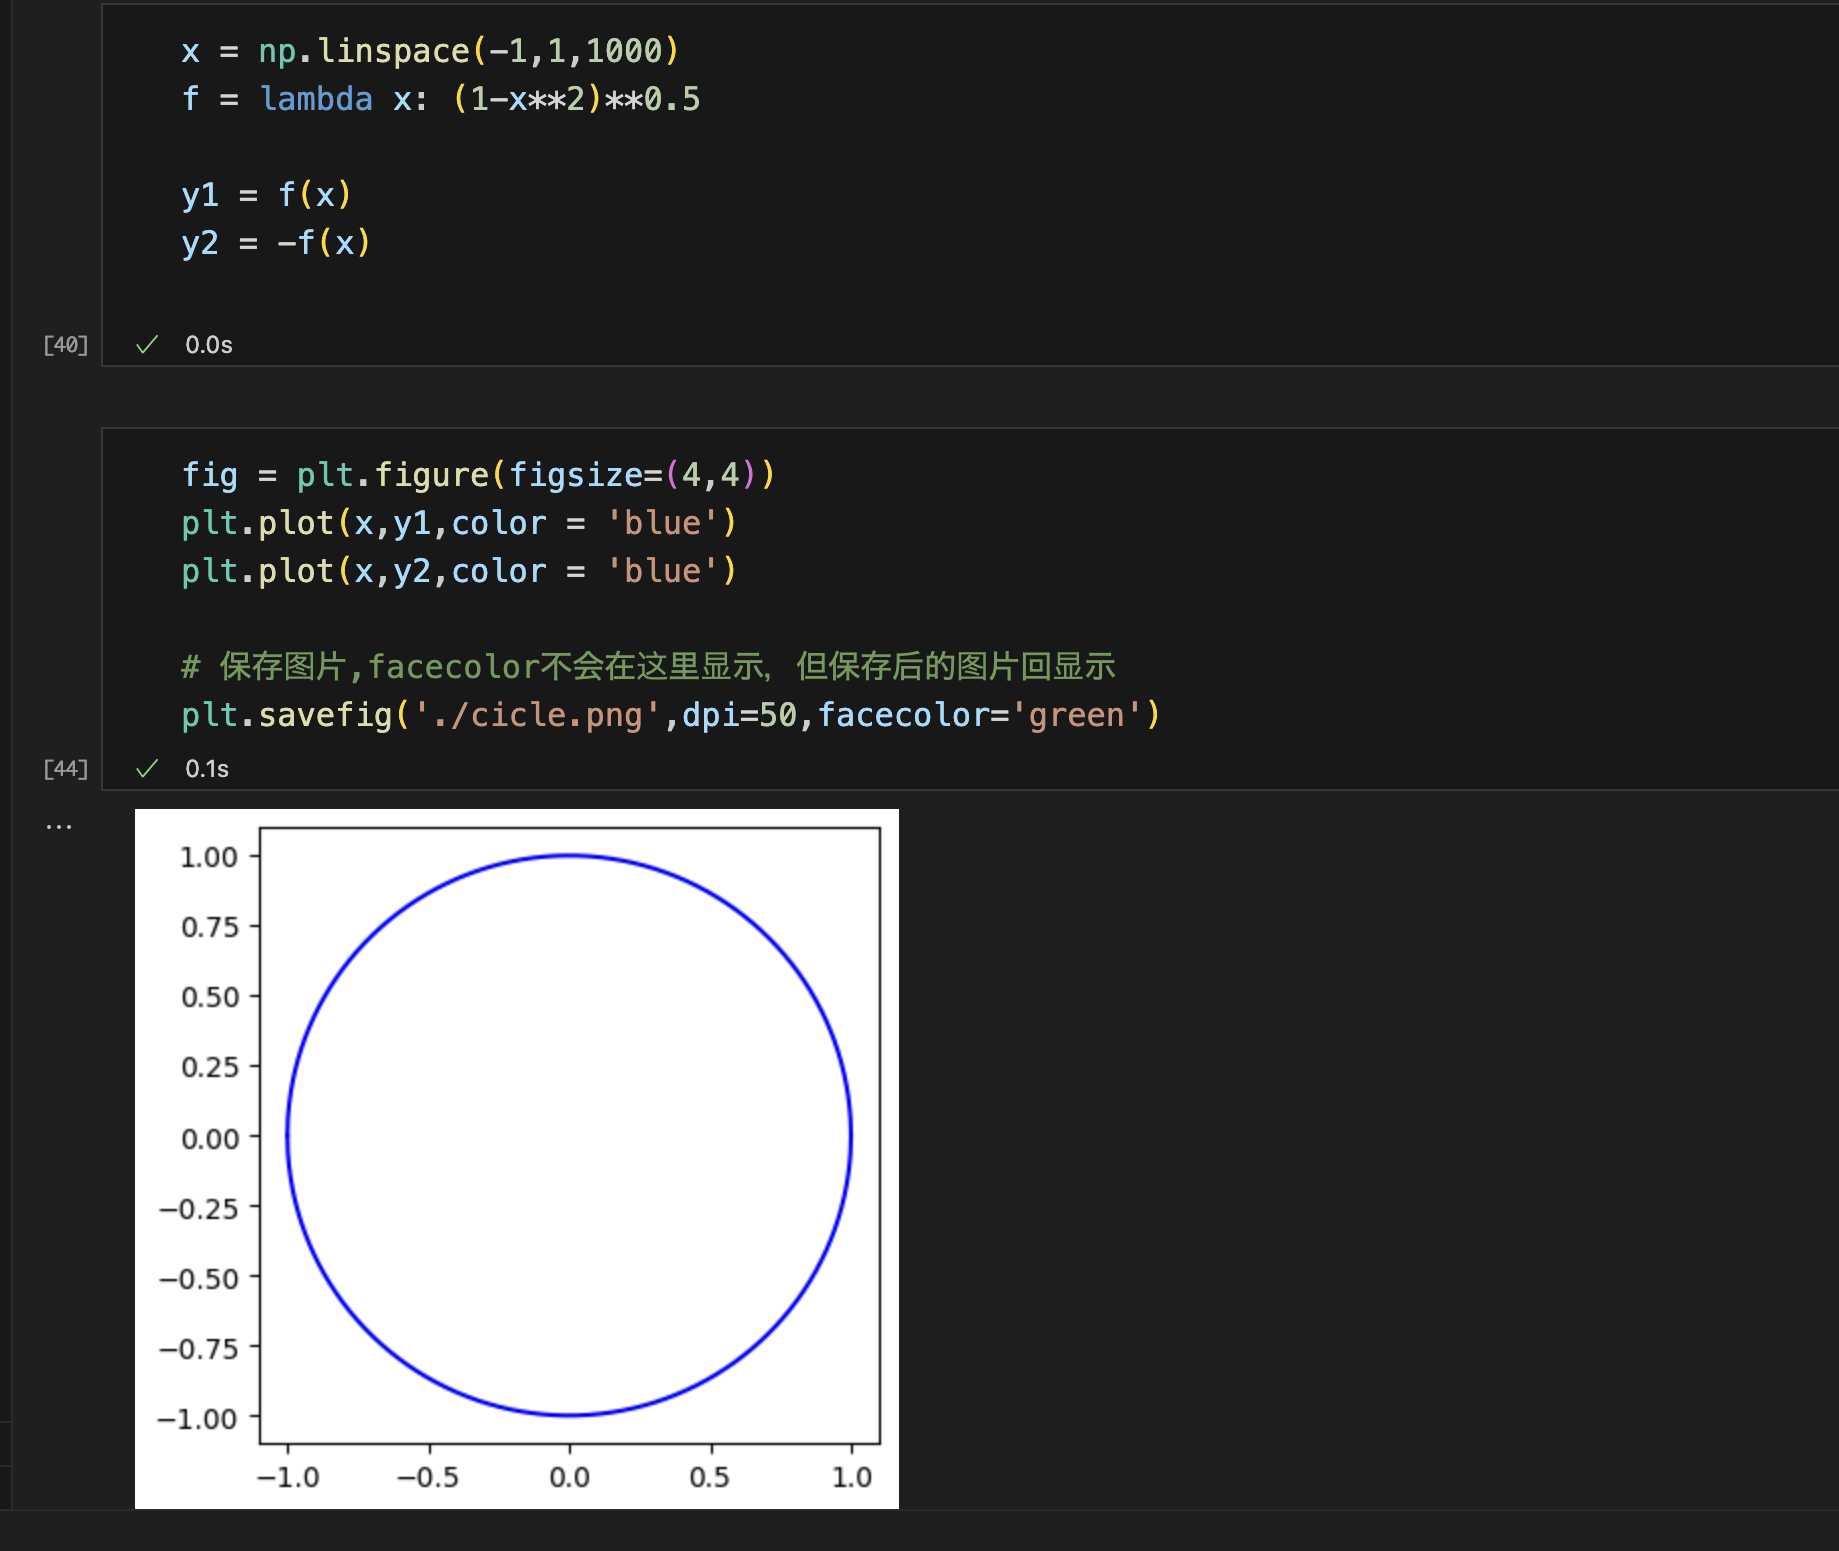1839x1551 pixels.
Task: Click the line y2 = -f(x)
Action: [x=276, y=243]
